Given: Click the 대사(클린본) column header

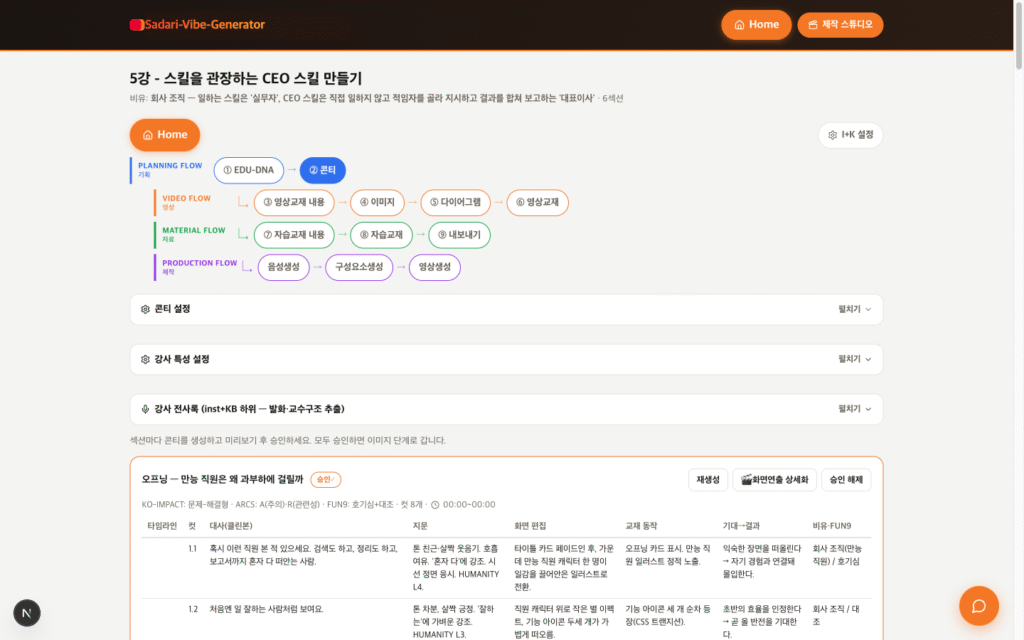Looking at the screenshot, I should 231,526.
